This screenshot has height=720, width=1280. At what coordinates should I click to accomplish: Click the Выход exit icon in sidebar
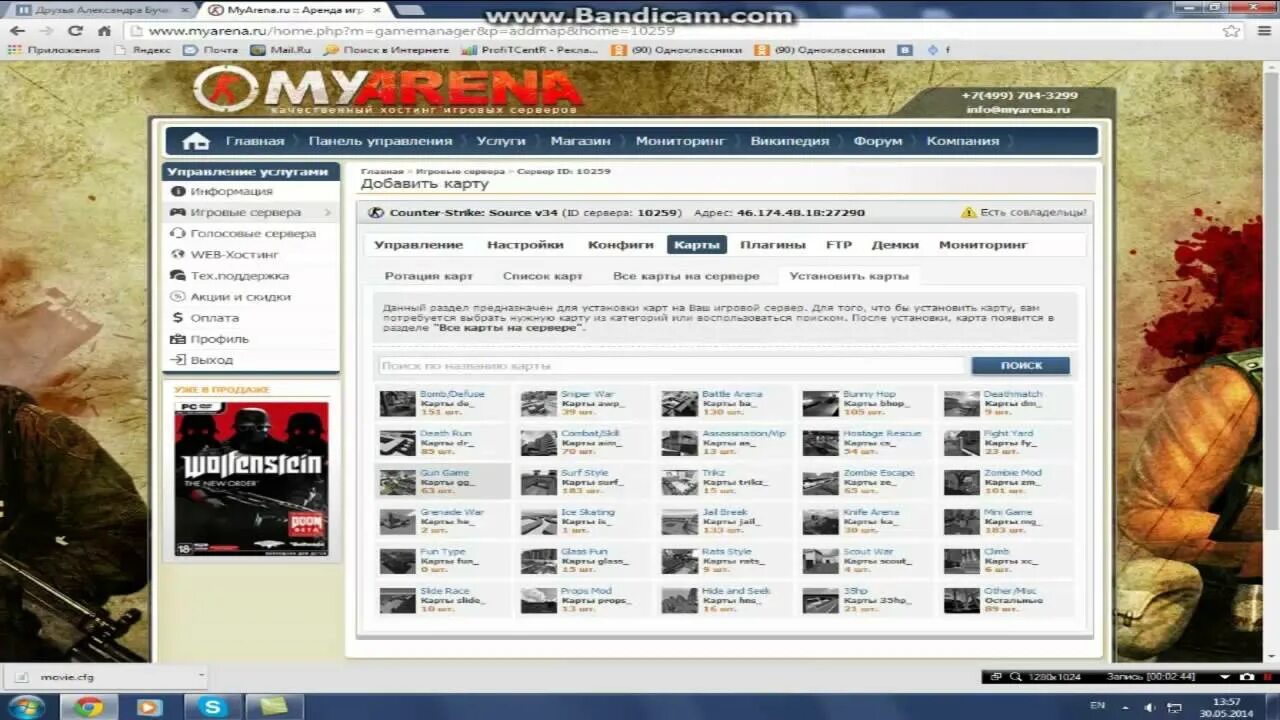click(x=178, y=359)
